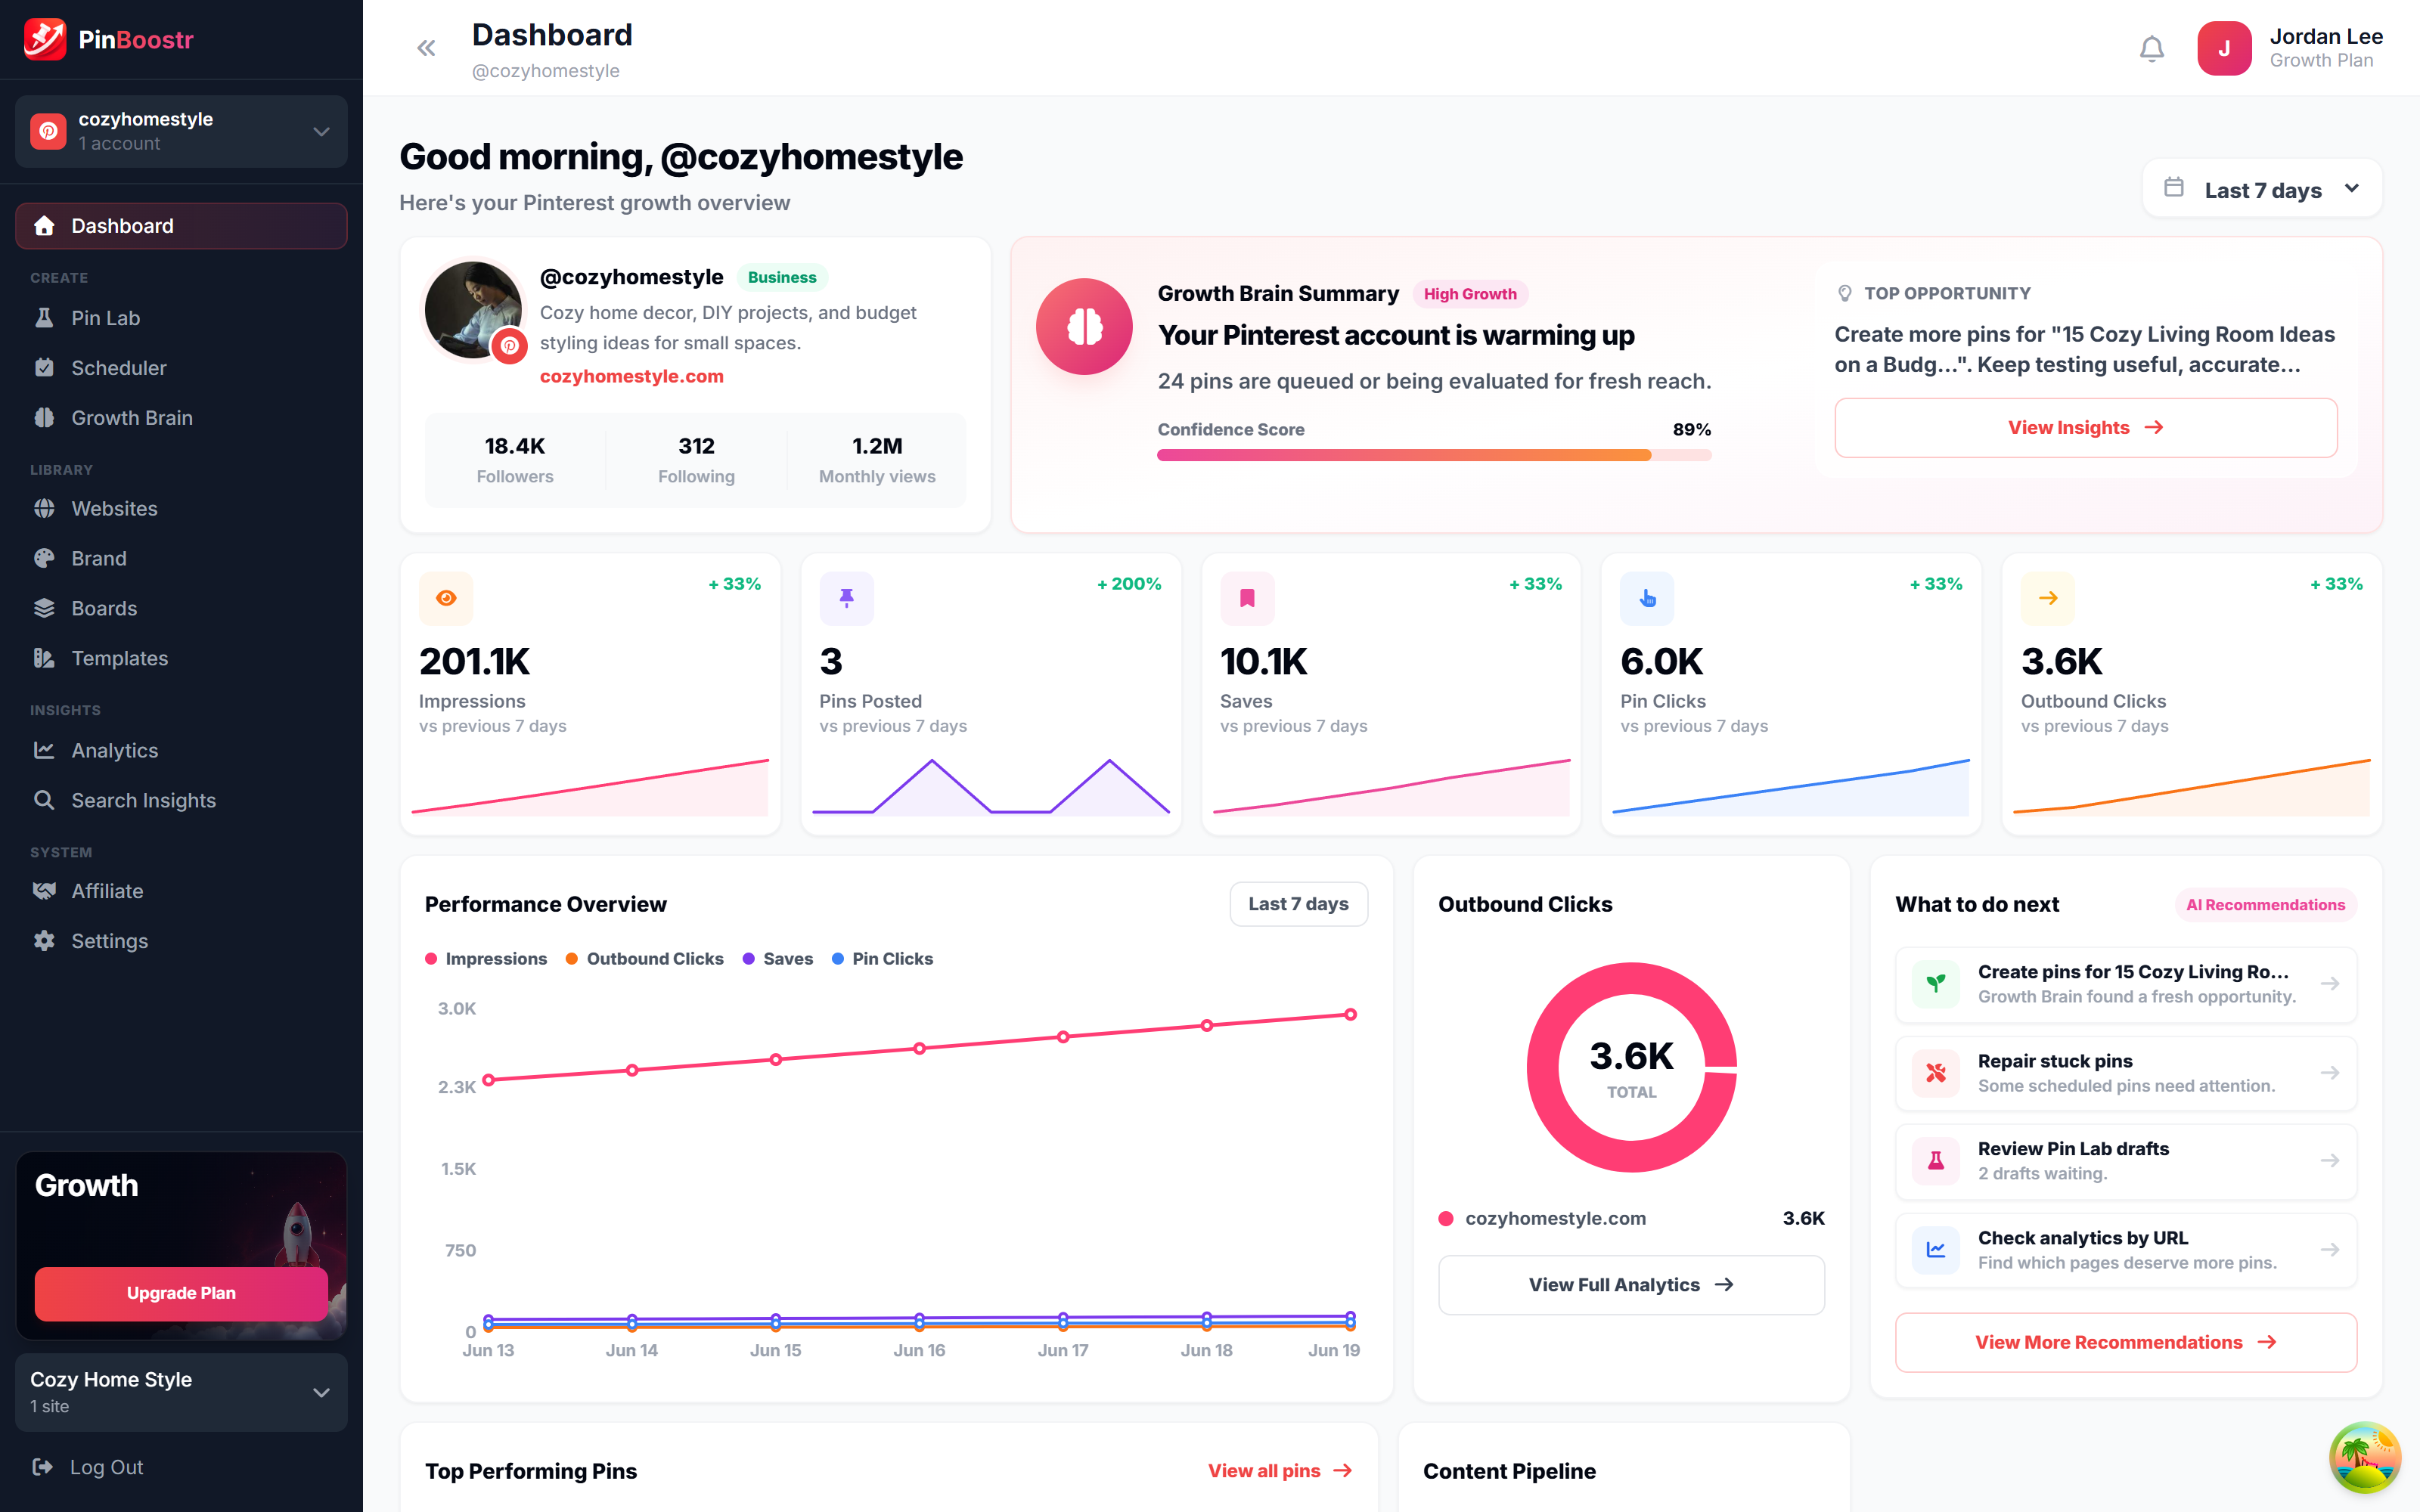Expand the cozyhomestyle account selector
2420x1512 pixels.
(181, 131)
